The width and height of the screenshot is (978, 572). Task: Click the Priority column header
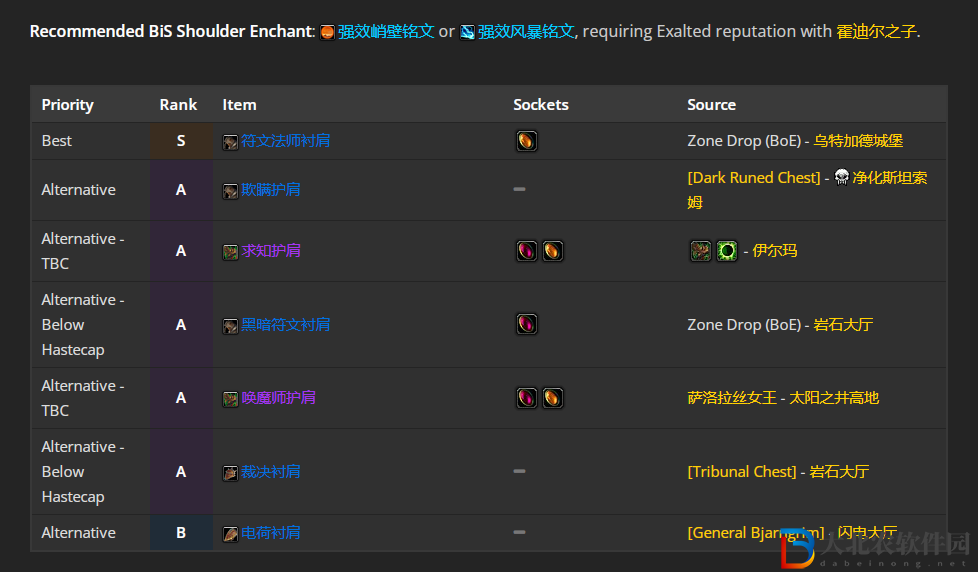pos(67,105)
